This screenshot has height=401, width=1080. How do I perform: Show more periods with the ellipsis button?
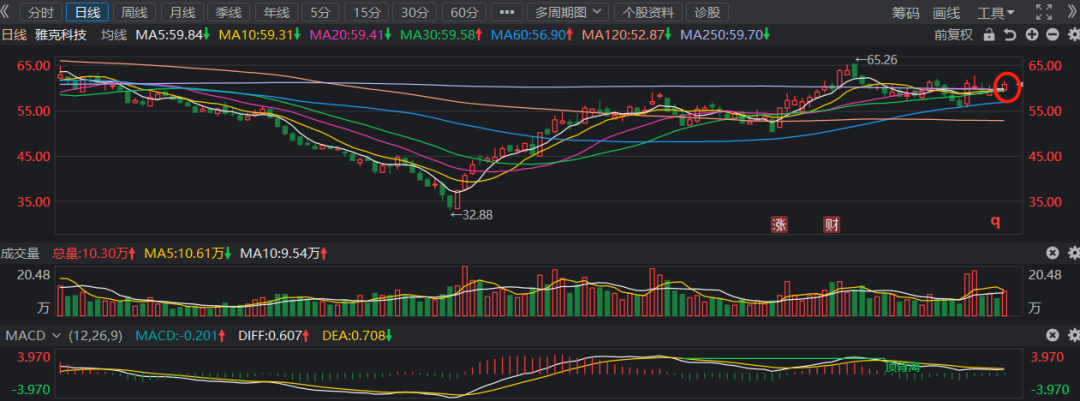pyautogui.click(x=509, y=13)
